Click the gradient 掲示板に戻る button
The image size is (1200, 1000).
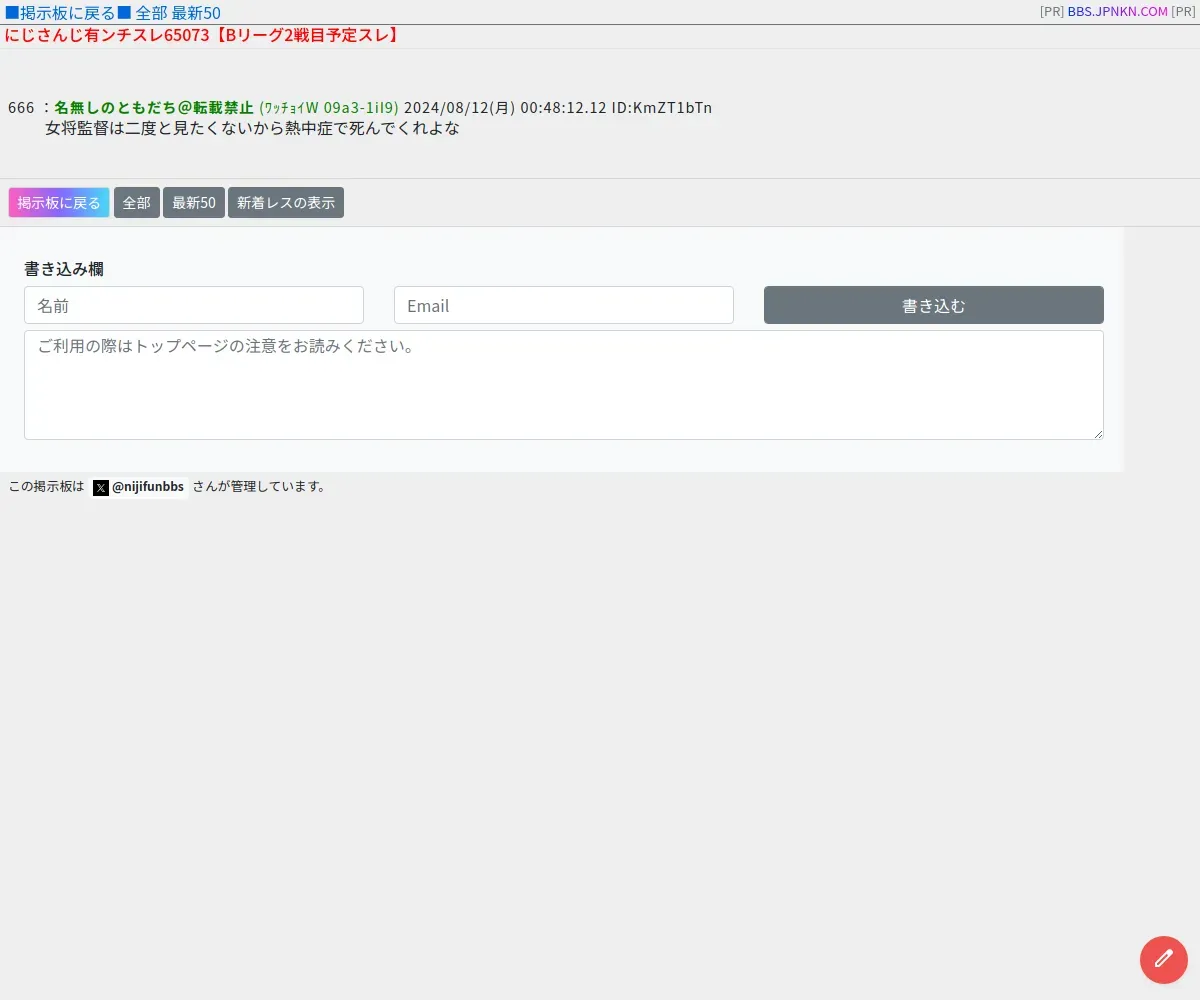click(x=59, y=203)
